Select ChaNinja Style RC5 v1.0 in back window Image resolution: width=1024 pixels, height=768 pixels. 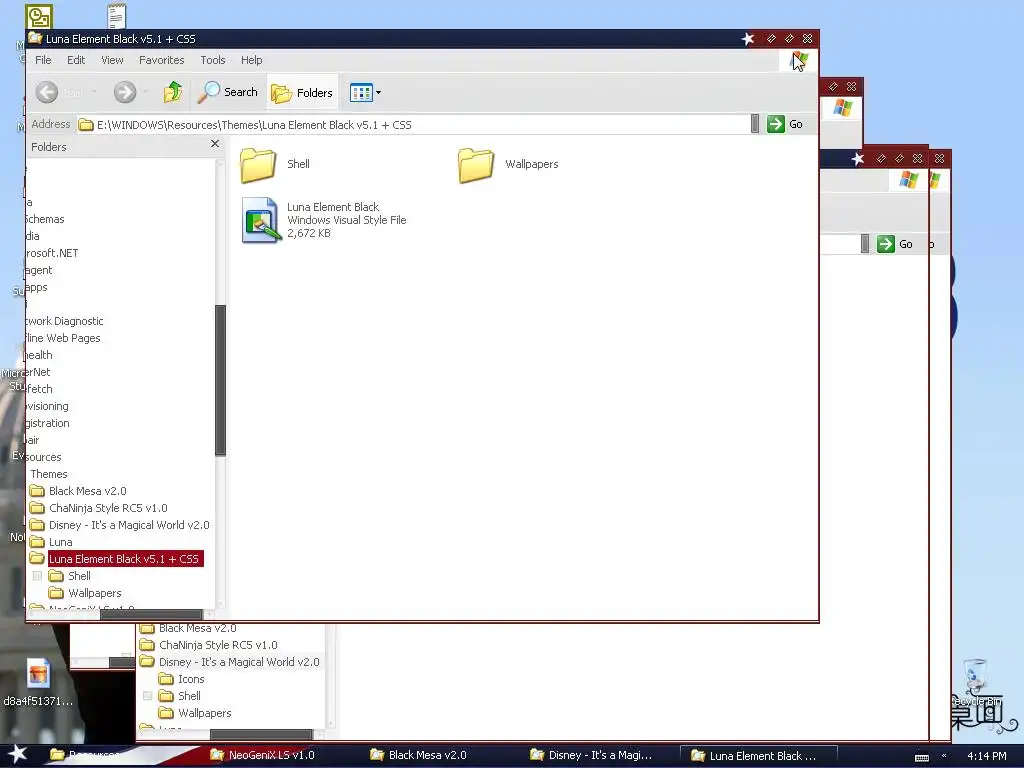(x=209, y=645)
